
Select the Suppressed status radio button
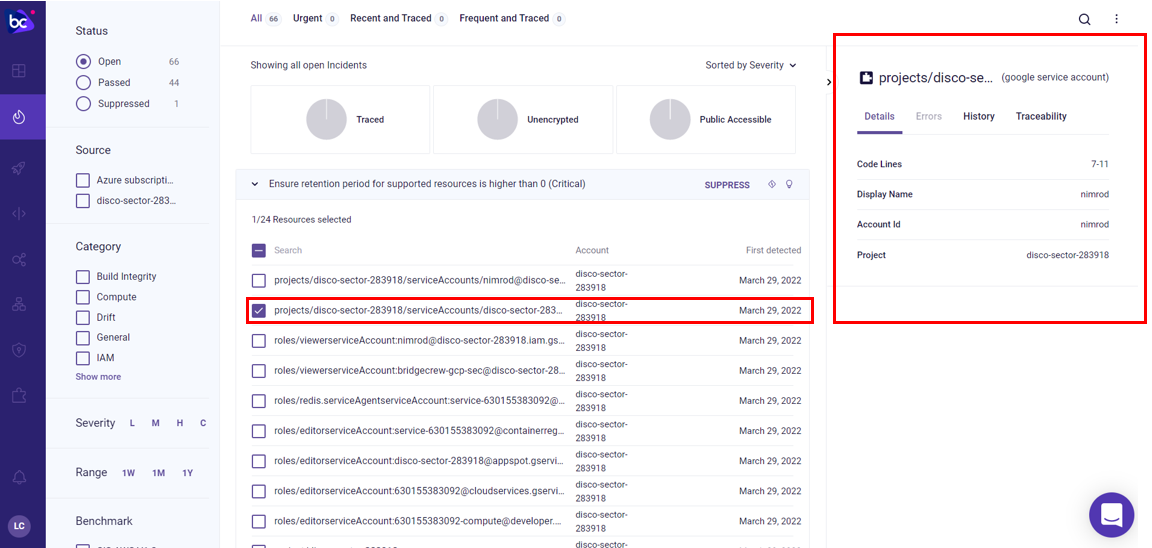click(x=84, y=104)
